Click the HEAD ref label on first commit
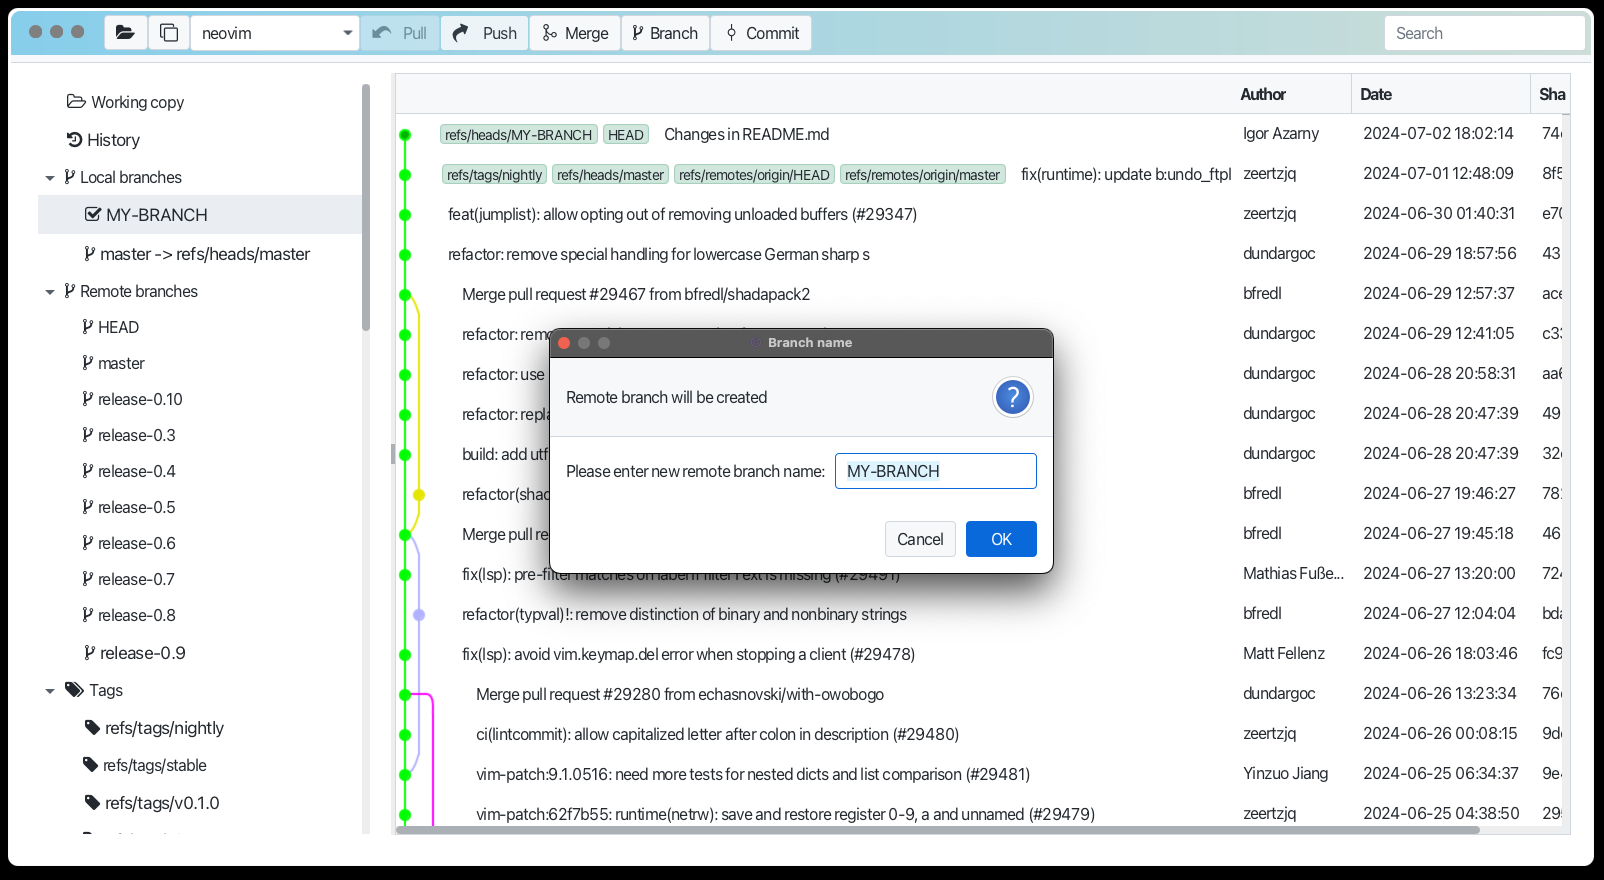 coord(626,135)
